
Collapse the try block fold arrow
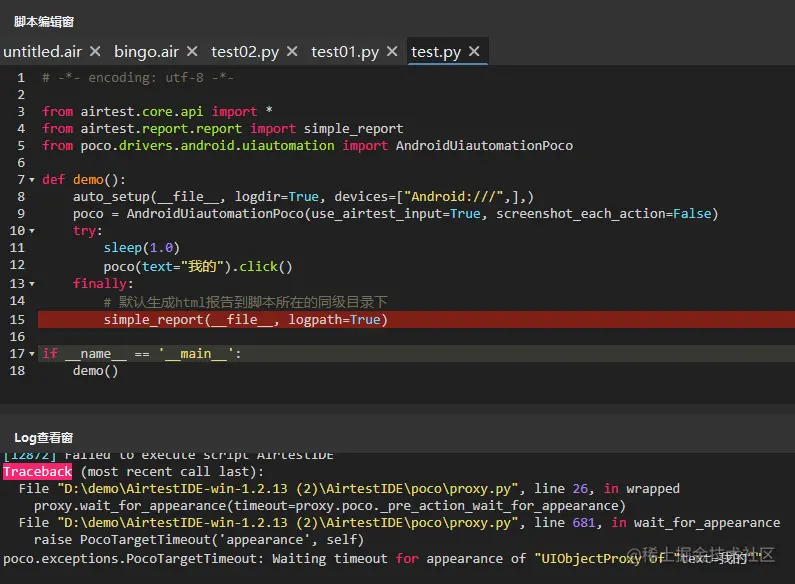coord(32,231)
